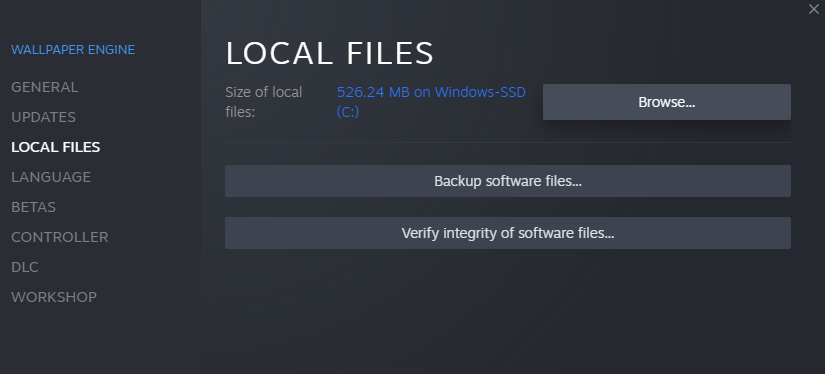Viewport: 825px width, 374px height.
Task: Open the General settings section
Action: [45, 87]
